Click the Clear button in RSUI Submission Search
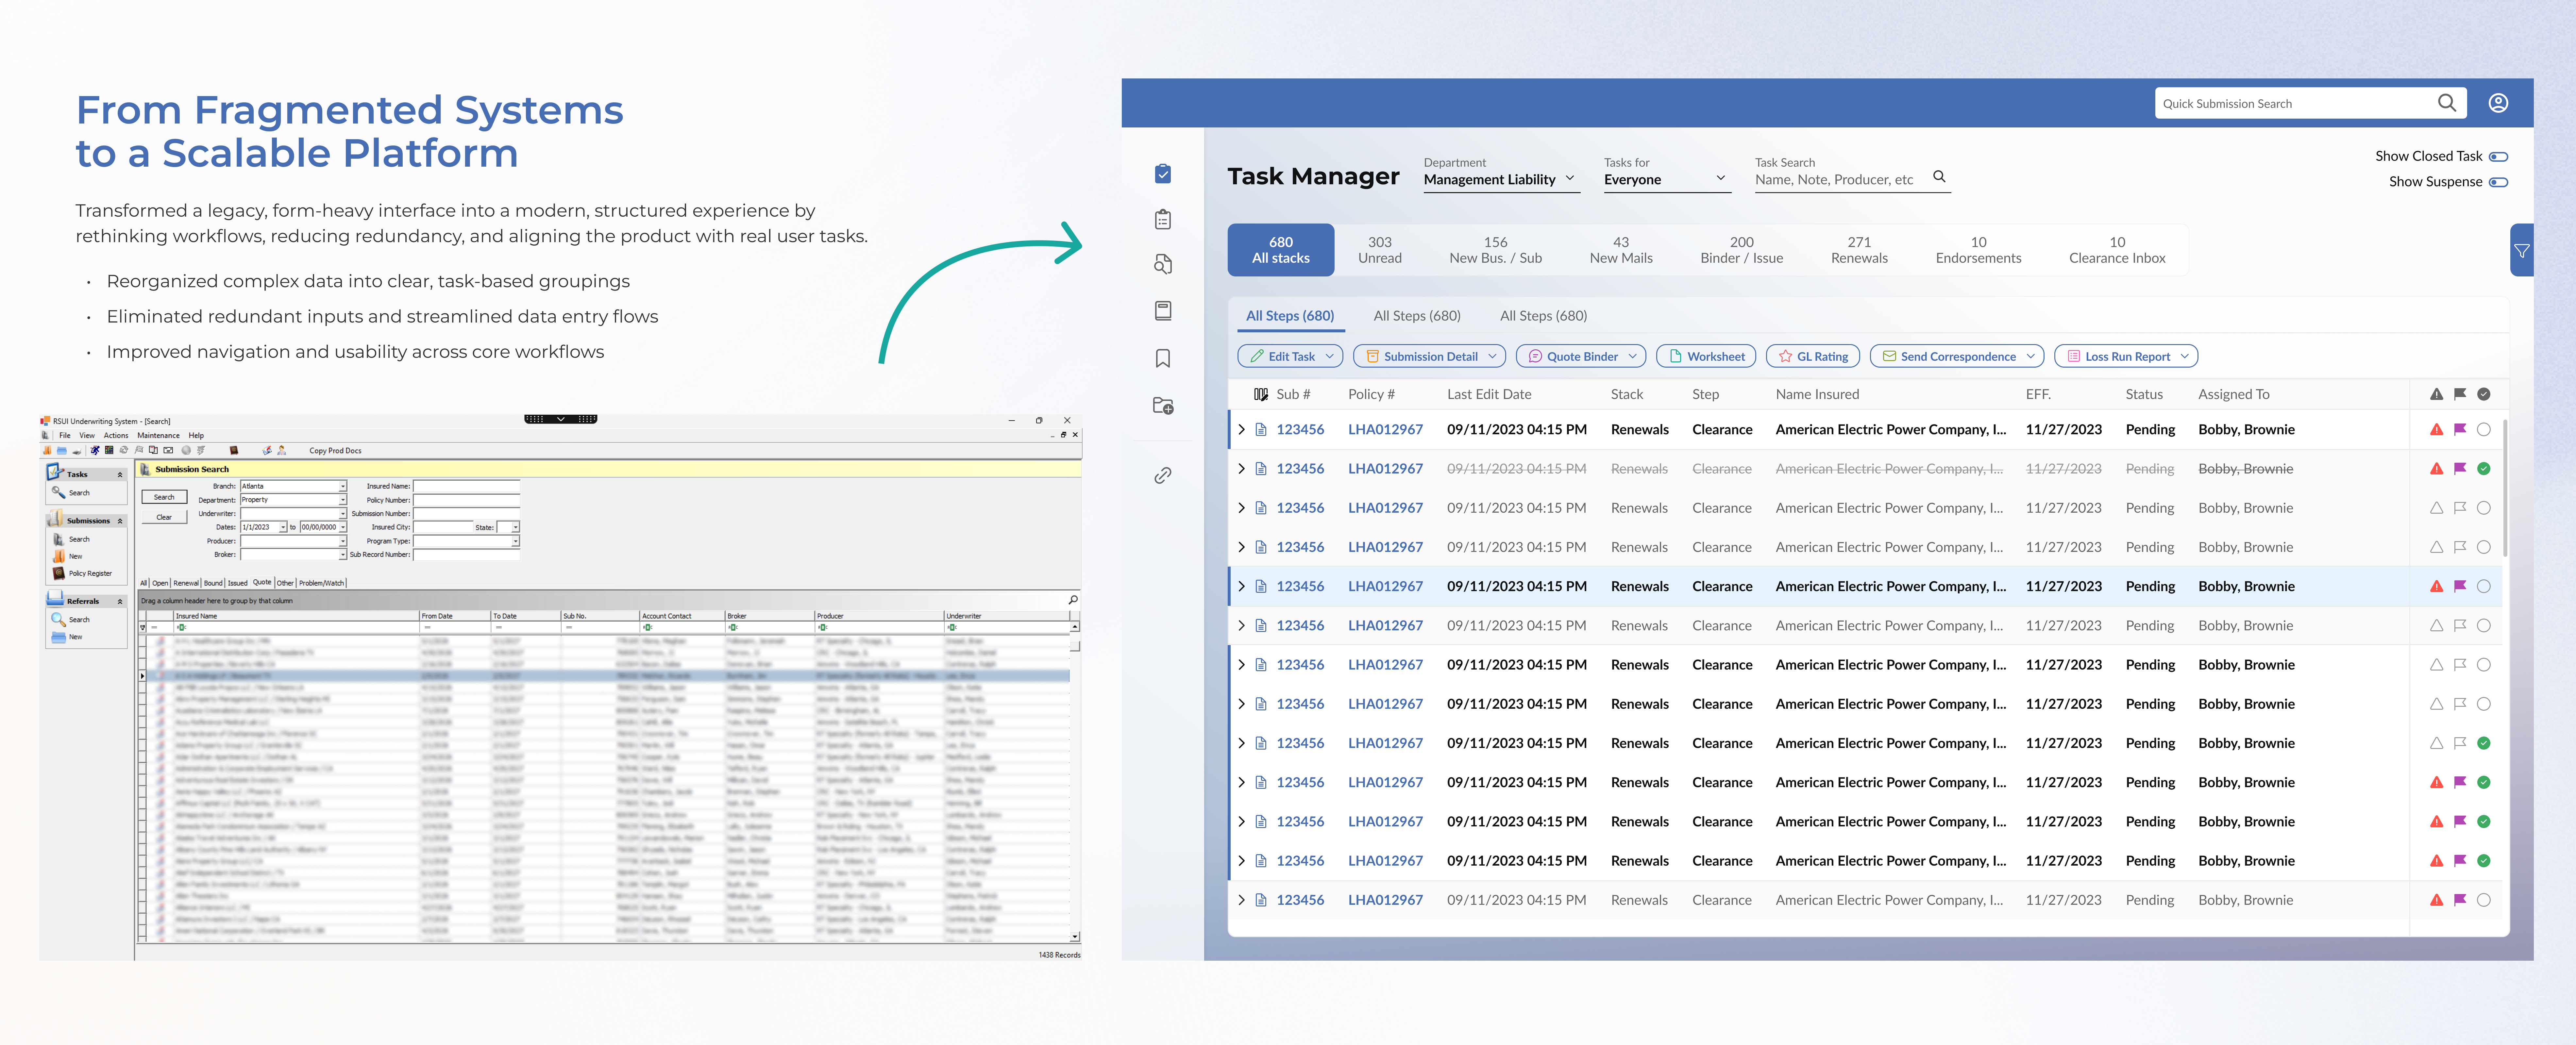The height and width of the screenshot is (1045, 2576). click(164, 517)
